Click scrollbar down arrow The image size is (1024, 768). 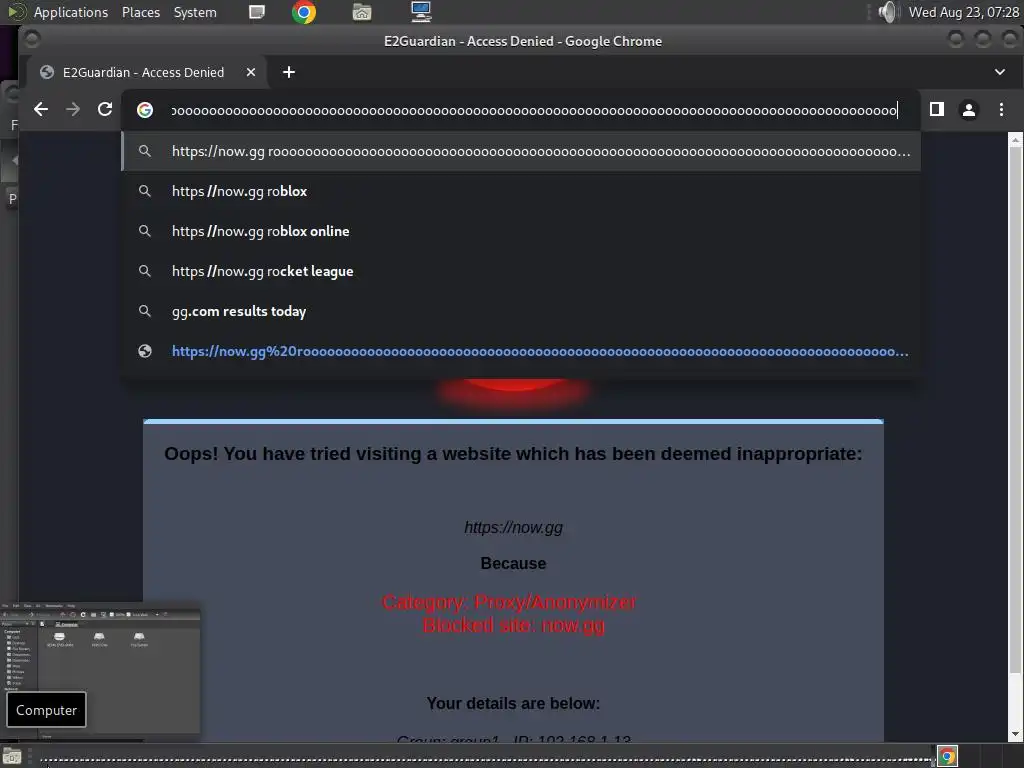point(1015,734)
